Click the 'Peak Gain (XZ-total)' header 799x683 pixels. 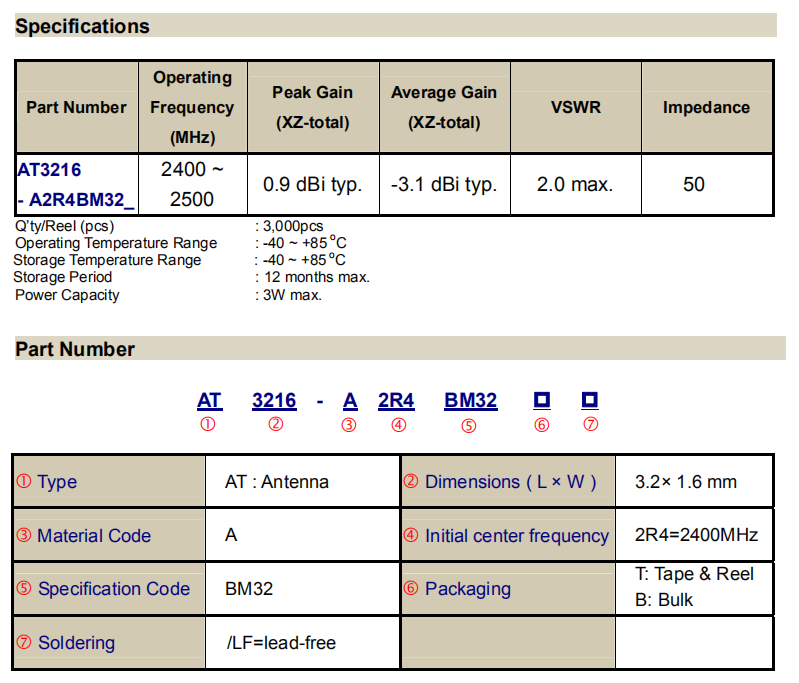point(313,108)
